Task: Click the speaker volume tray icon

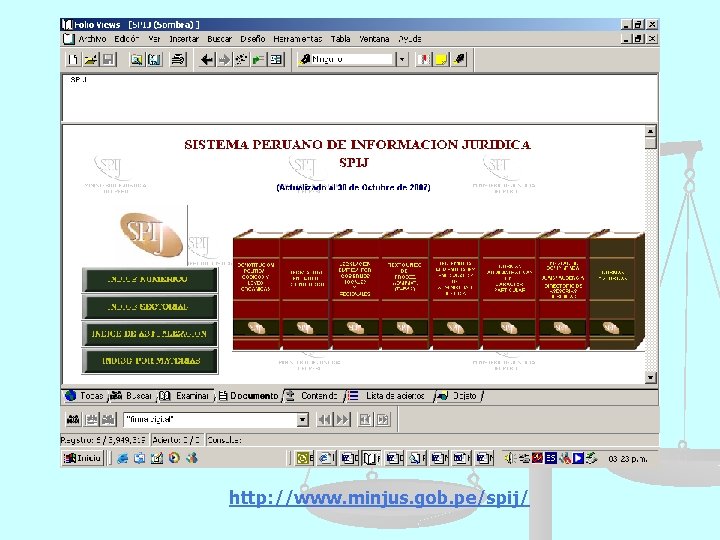Action: coord(510,458)
